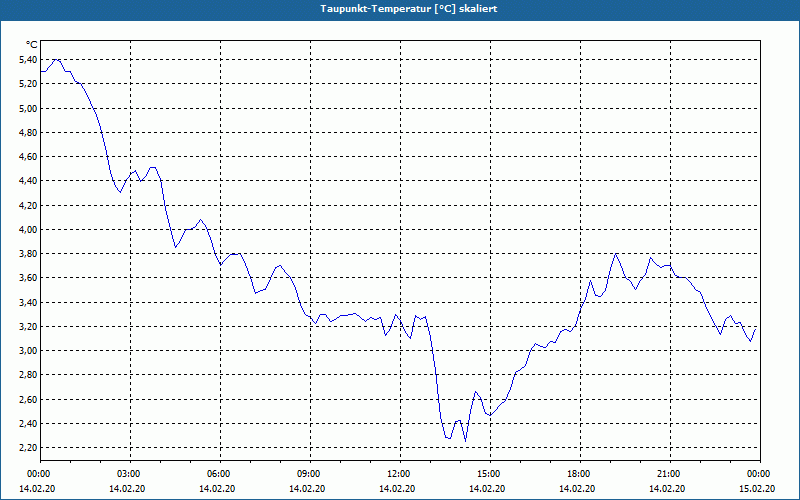Click the 4,40 y-axis value

click(x=28, y=181)
